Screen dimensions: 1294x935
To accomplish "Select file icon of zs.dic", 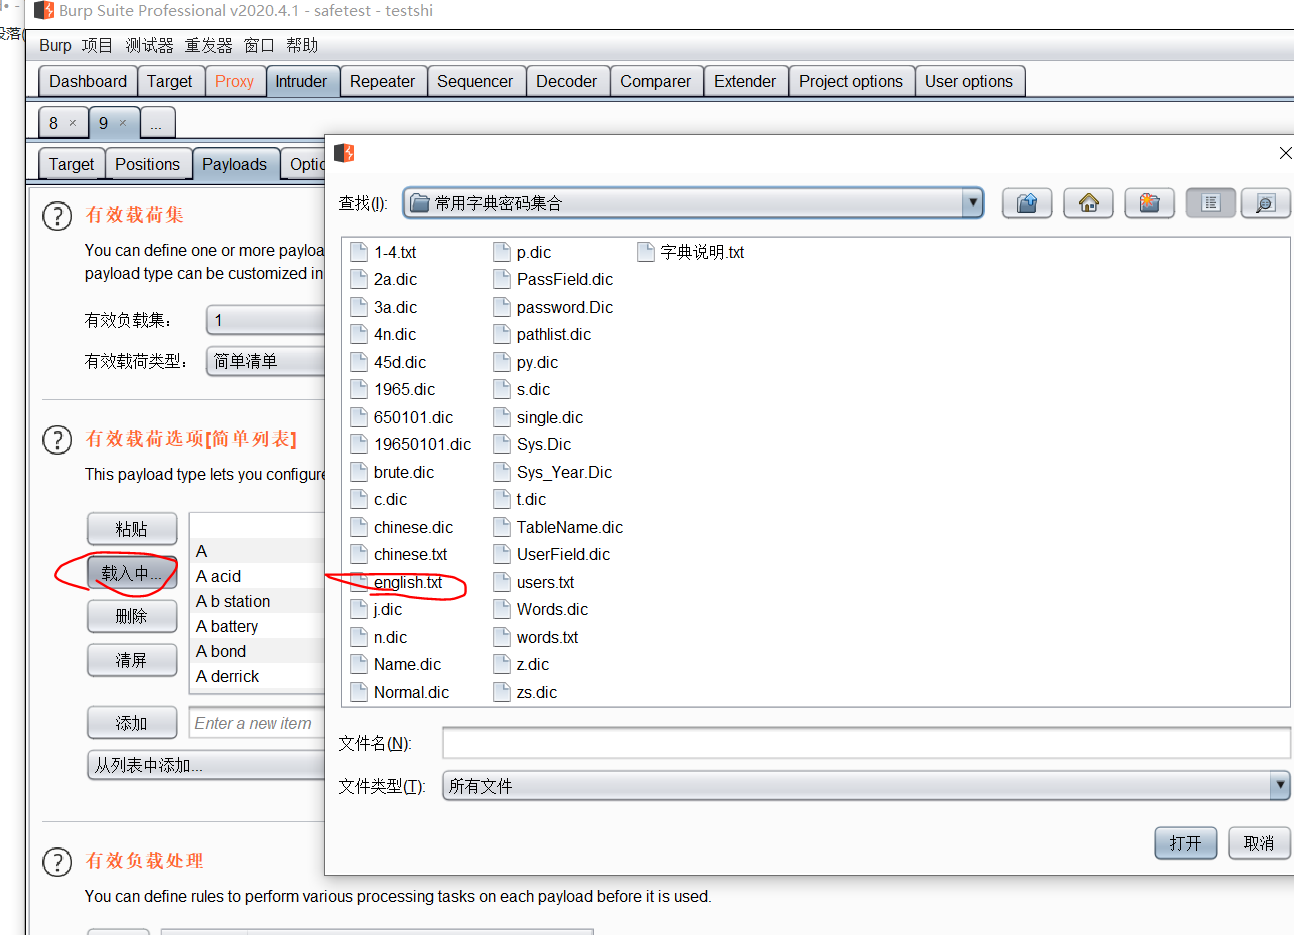I will tap(502, 692).
